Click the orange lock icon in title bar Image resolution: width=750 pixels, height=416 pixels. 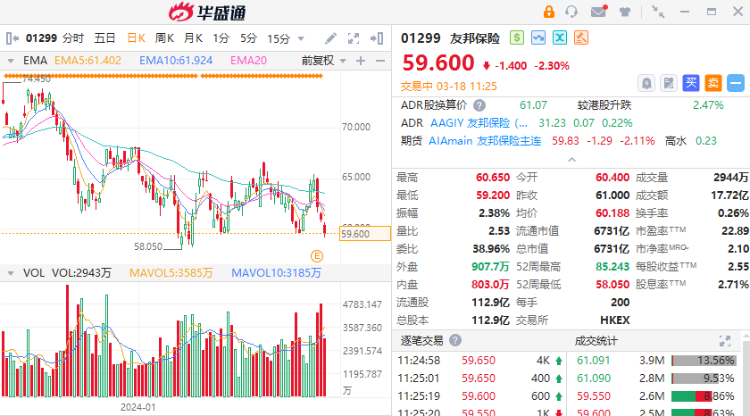[x=549, y=12]
